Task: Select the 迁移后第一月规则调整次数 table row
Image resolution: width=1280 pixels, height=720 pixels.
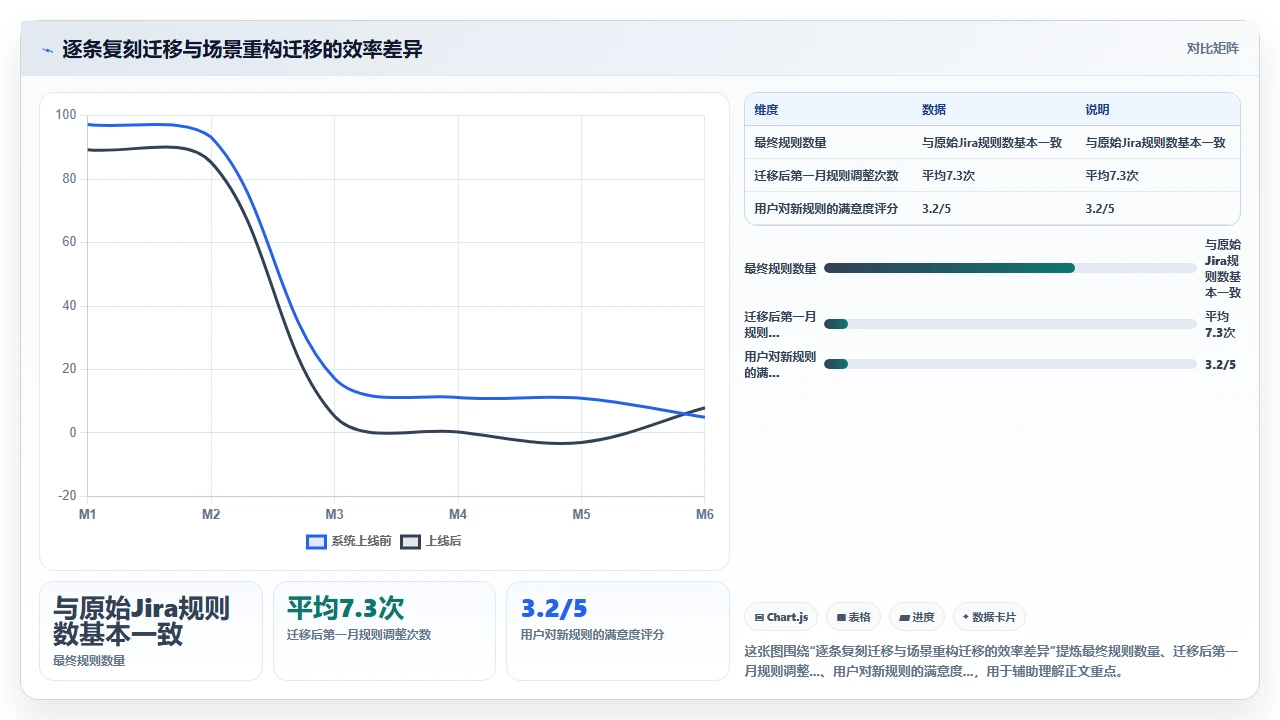Action: click(x=992, y=175)
